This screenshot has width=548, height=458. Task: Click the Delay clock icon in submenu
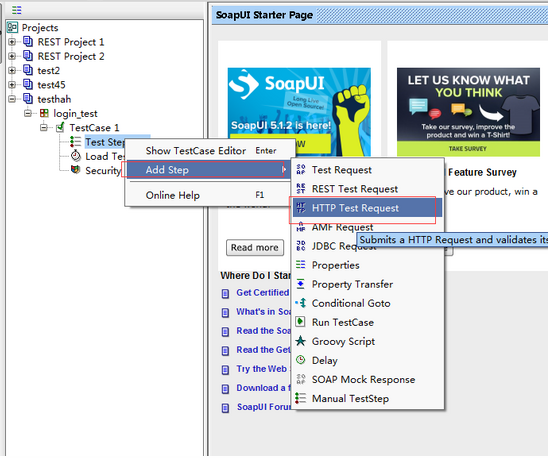[301, 360]
